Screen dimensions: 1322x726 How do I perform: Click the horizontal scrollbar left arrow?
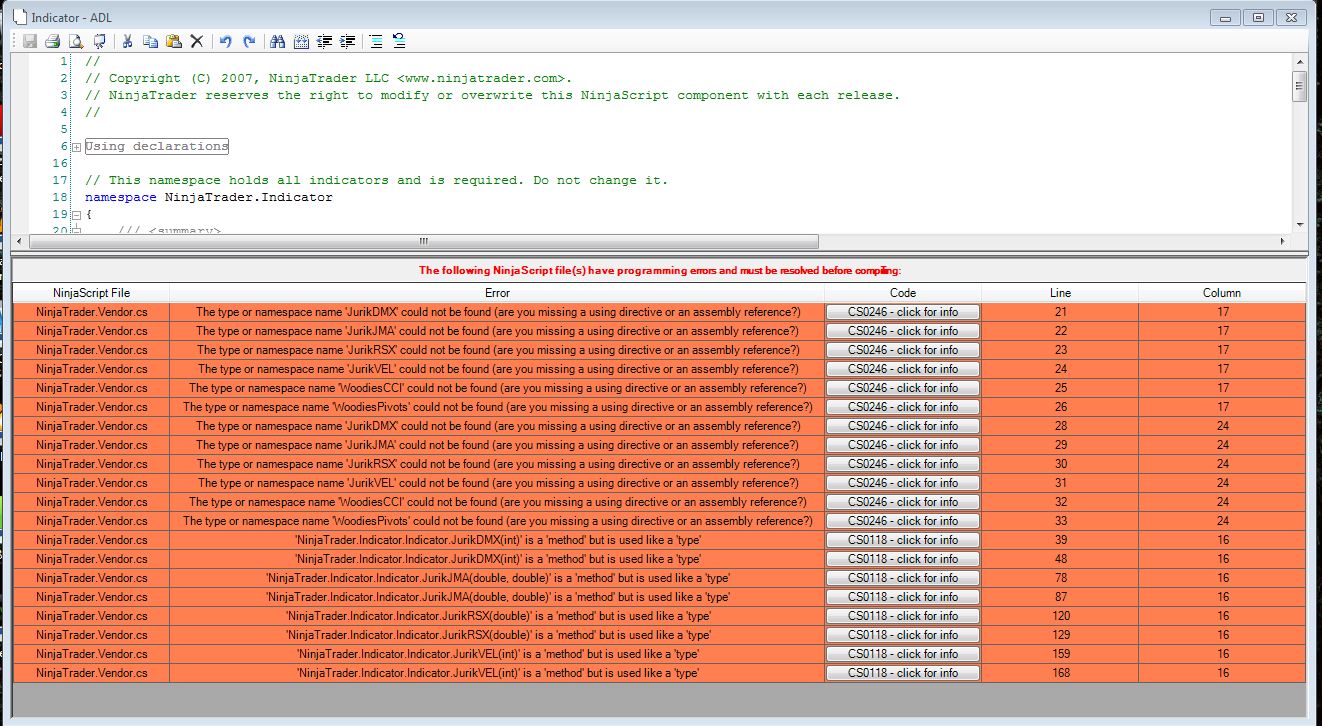21,241
